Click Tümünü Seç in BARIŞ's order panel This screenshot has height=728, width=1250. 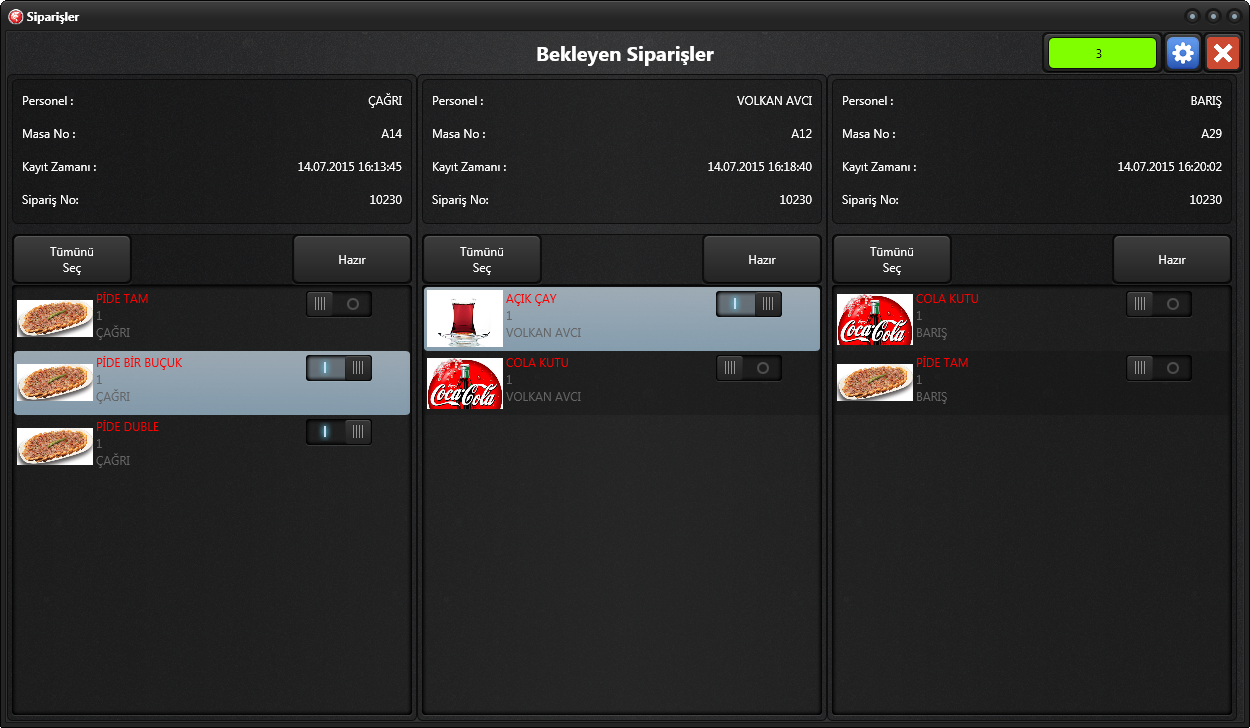(x=892, y=260)
